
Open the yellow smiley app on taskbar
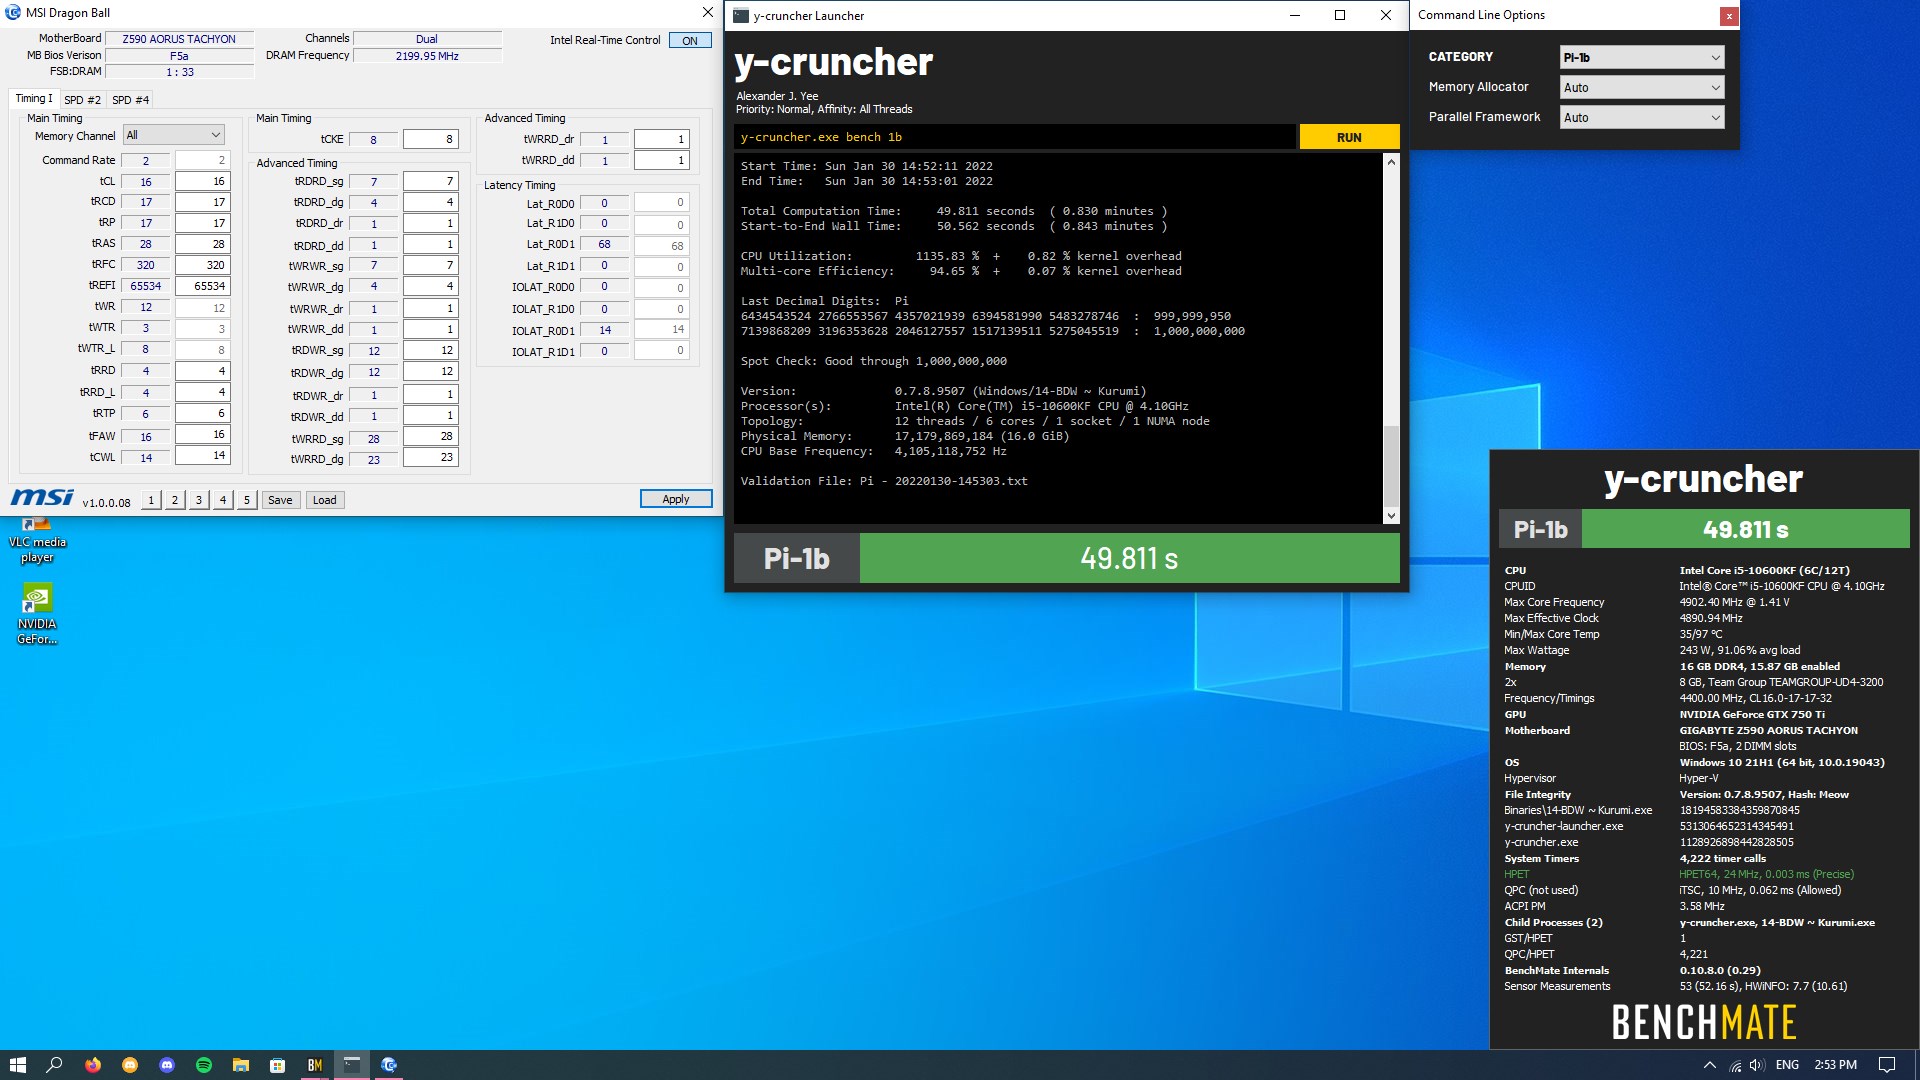pos(130,1065)
